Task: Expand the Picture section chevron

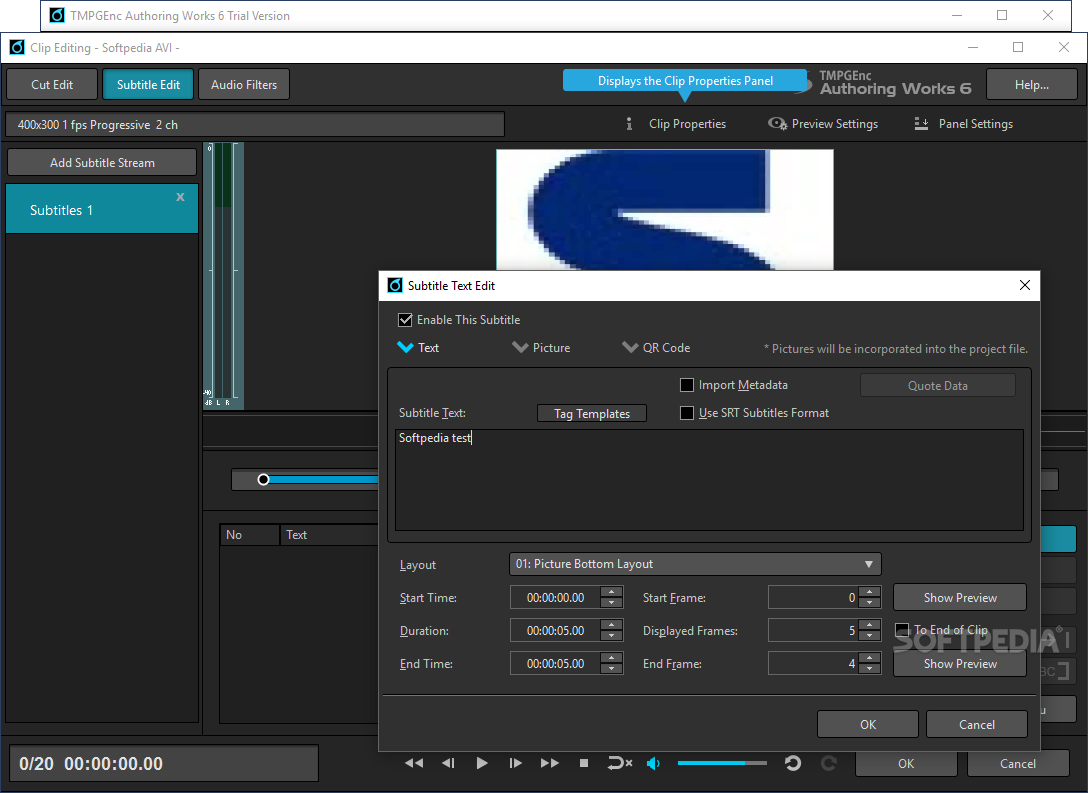Action: click(x=520, y=347)
